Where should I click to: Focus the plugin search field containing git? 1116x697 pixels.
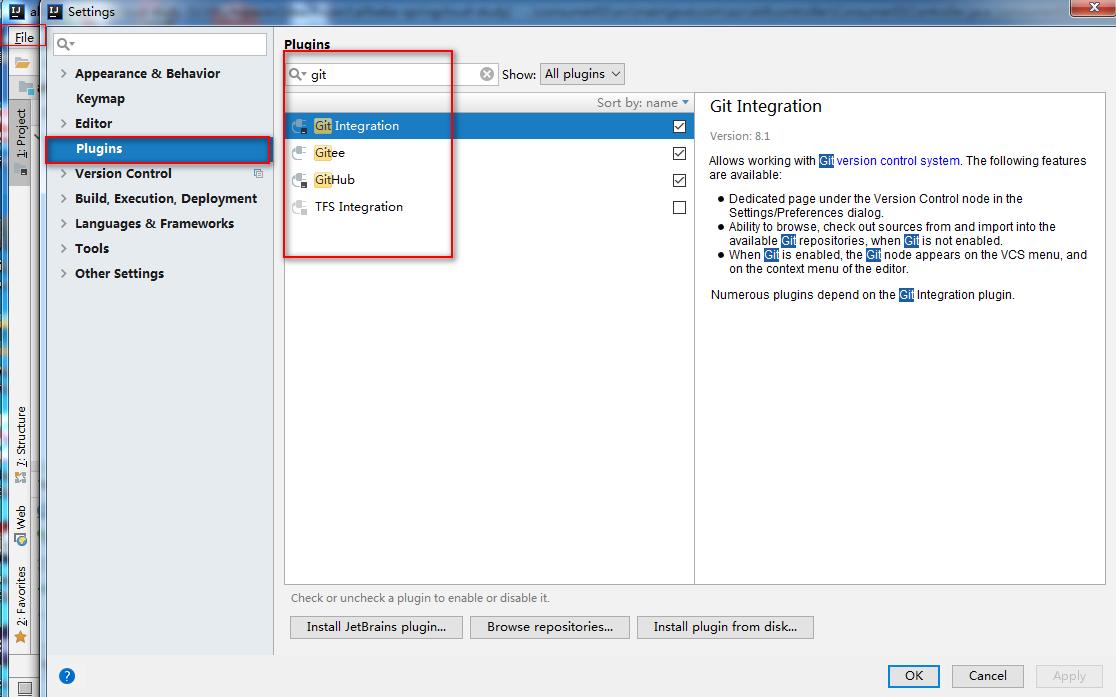click(x=391, y=74)
